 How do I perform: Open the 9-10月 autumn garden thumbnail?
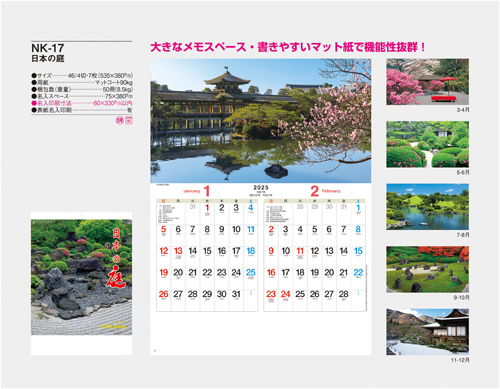point(428,269)
